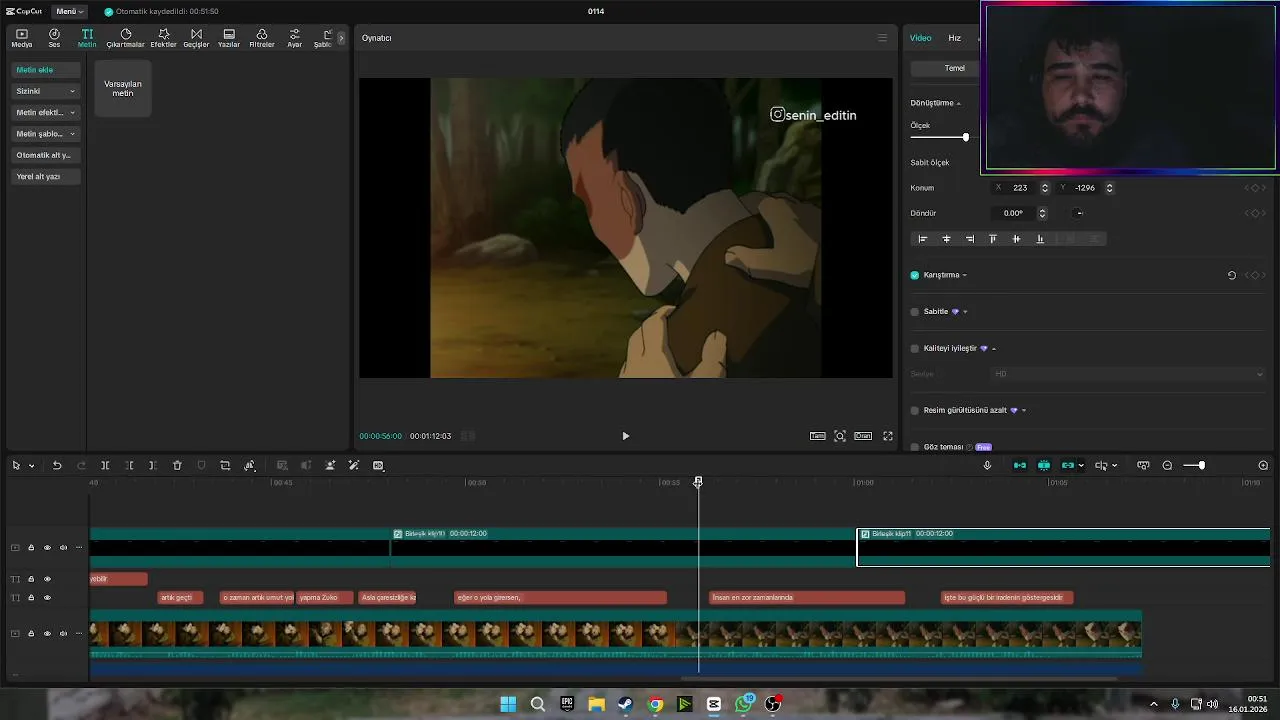Screen dimensions: 1280x720
Task: Enable the Kaliteyi iyileştir checkbox
Action: 914,349
